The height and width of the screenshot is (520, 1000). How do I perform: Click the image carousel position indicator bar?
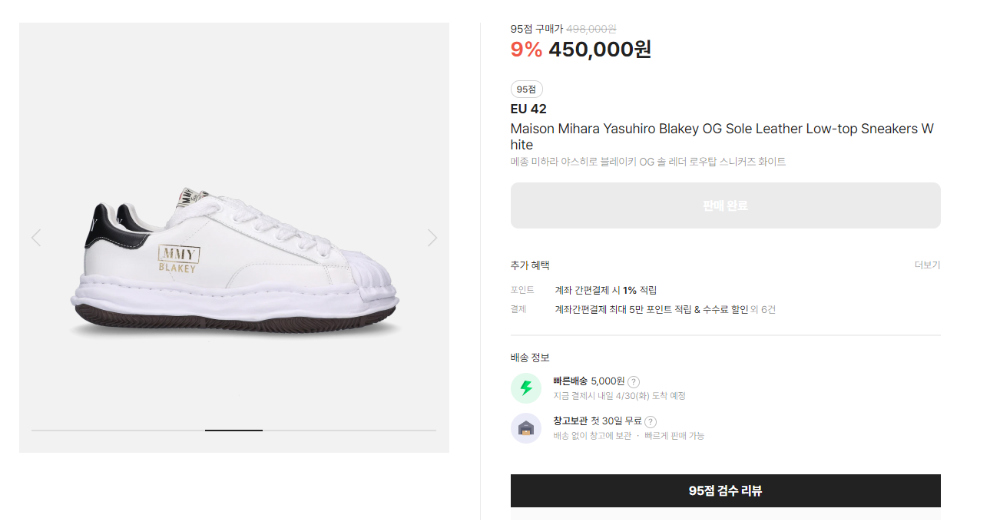pyautogui.click(x=234, y=430)
